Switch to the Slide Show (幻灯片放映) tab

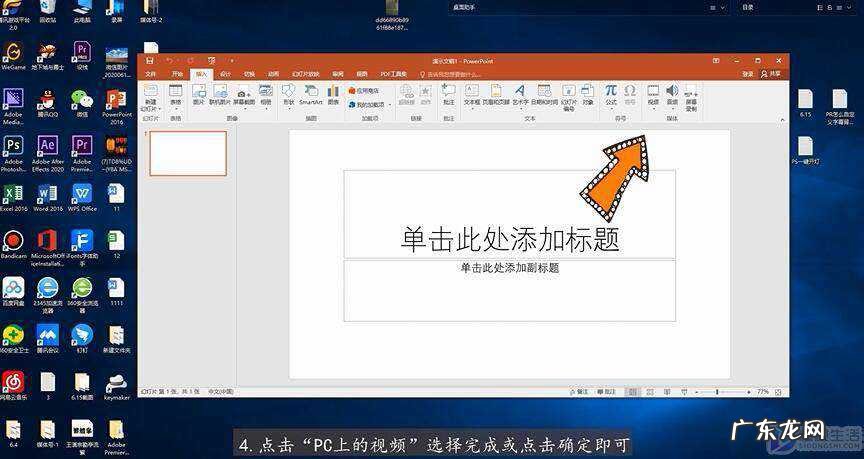click(x=305, y=74)
